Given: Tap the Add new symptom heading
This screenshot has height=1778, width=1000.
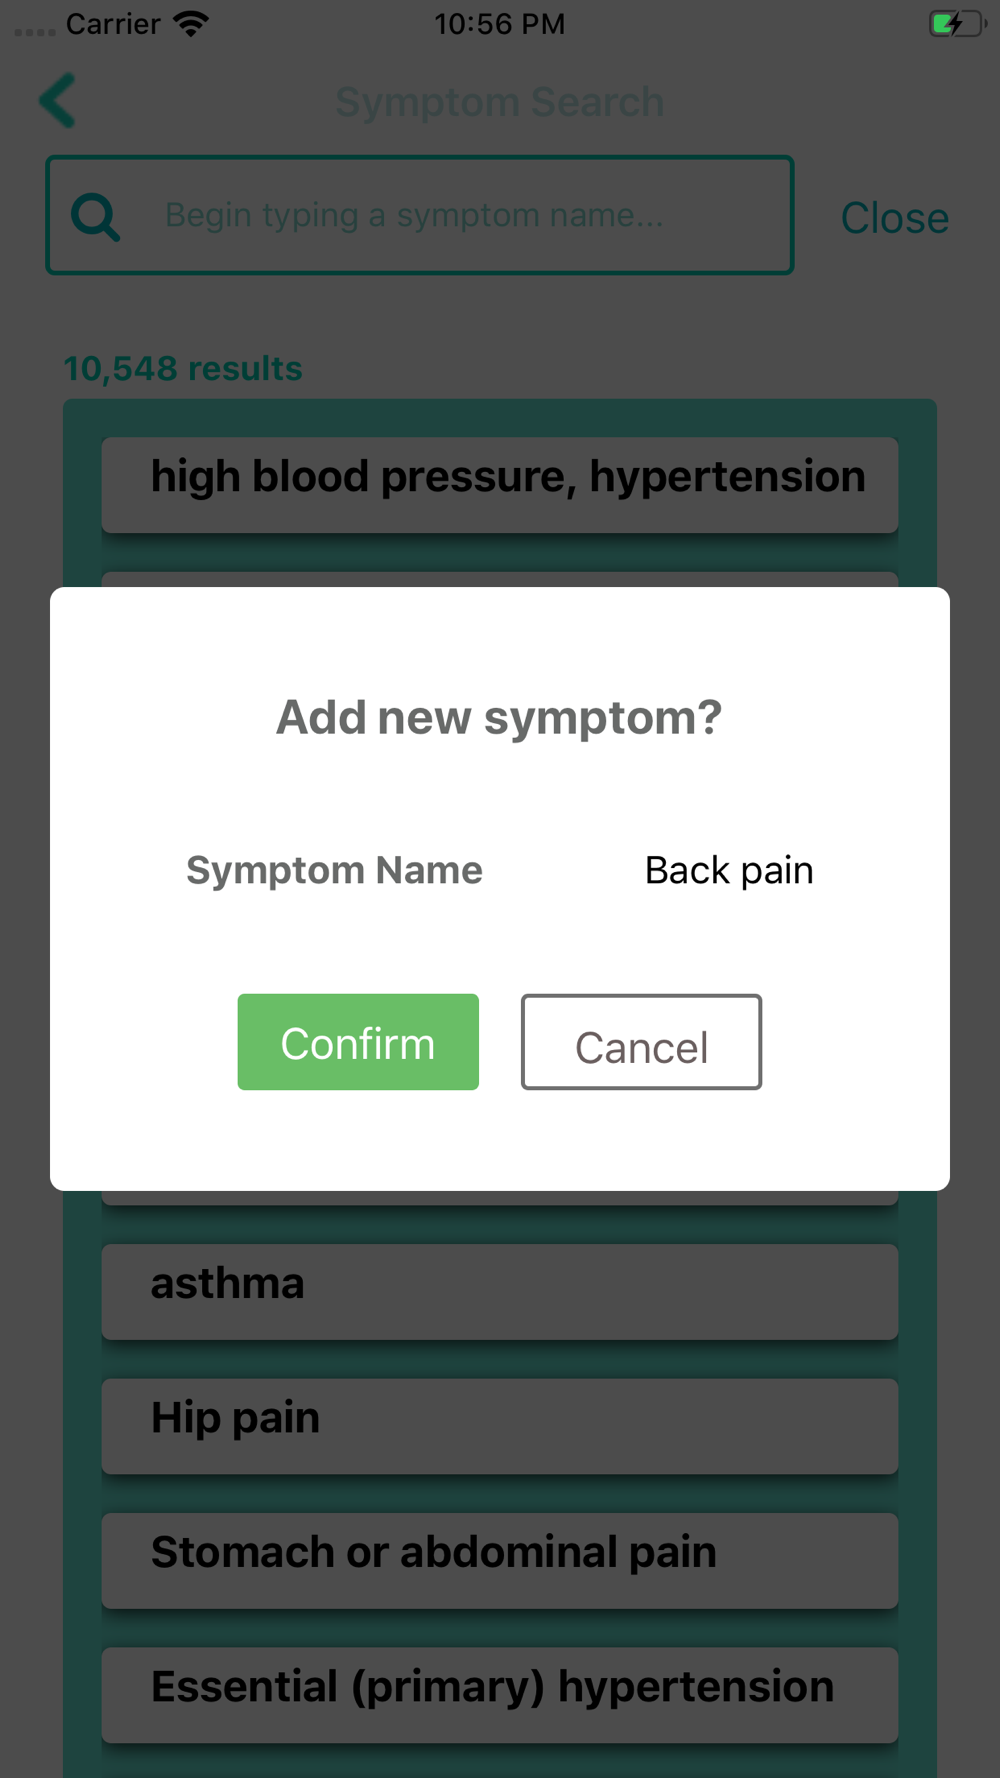Looking at the screenshot, I should pyautogui.click(x=499, y=717).
